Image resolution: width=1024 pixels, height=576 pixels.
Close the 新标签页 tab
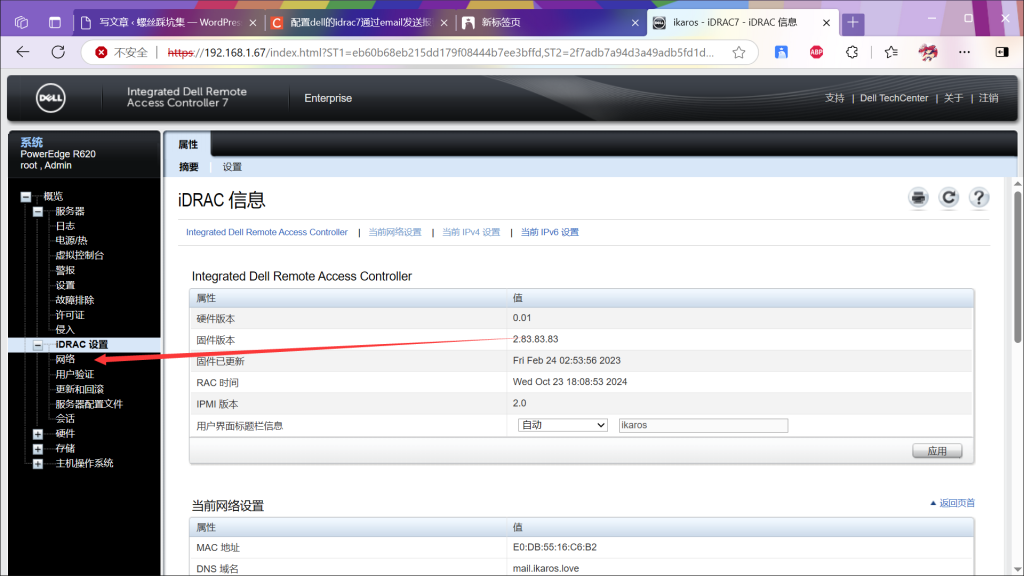click(635, 22)
